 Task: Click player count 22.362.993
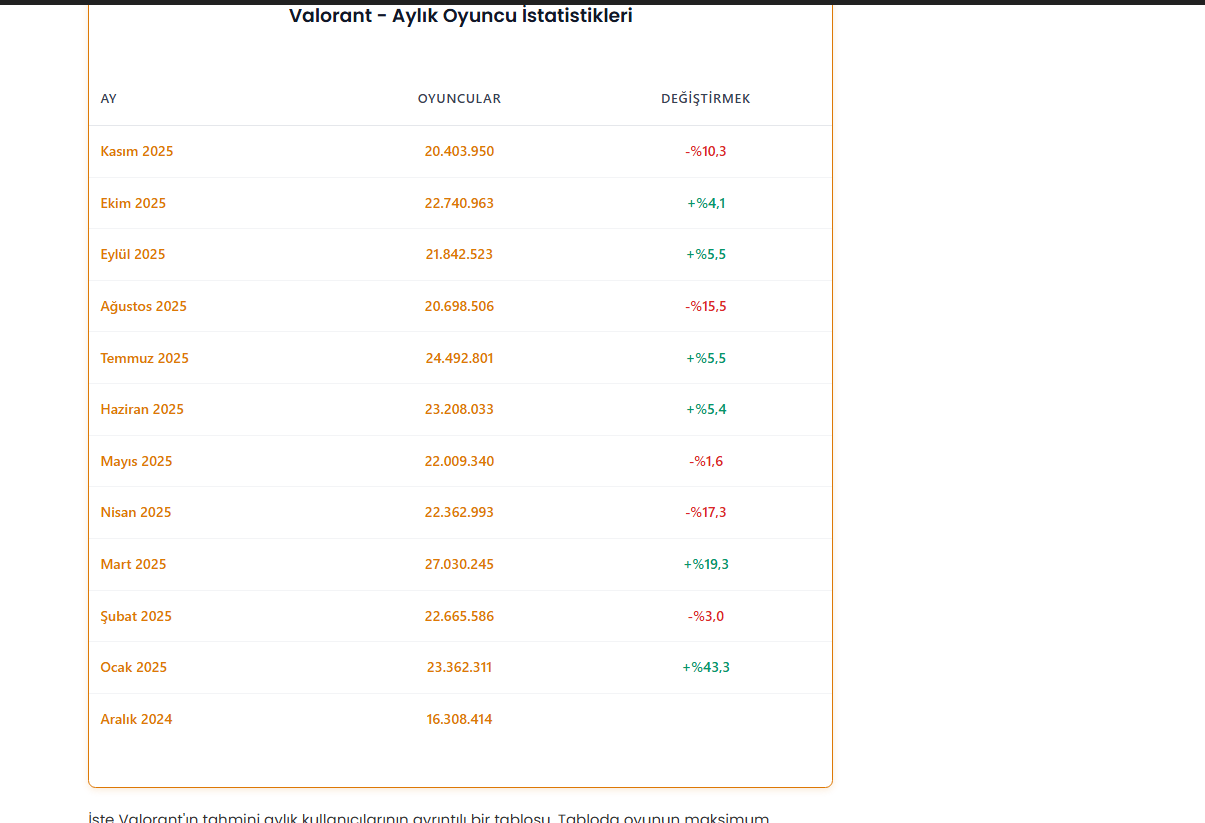[459, 512]
